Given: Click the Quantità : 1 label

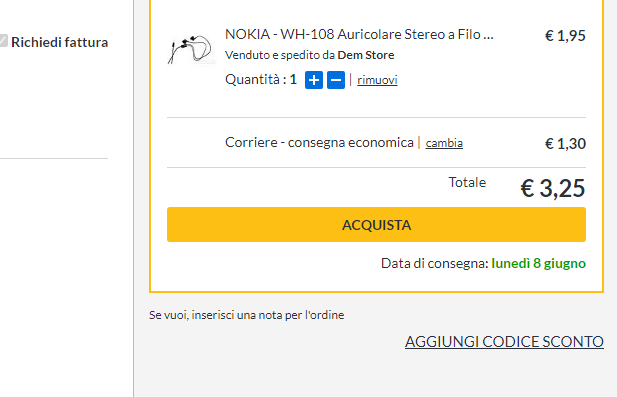Looking at the screenshot, I should pos(260,80).
